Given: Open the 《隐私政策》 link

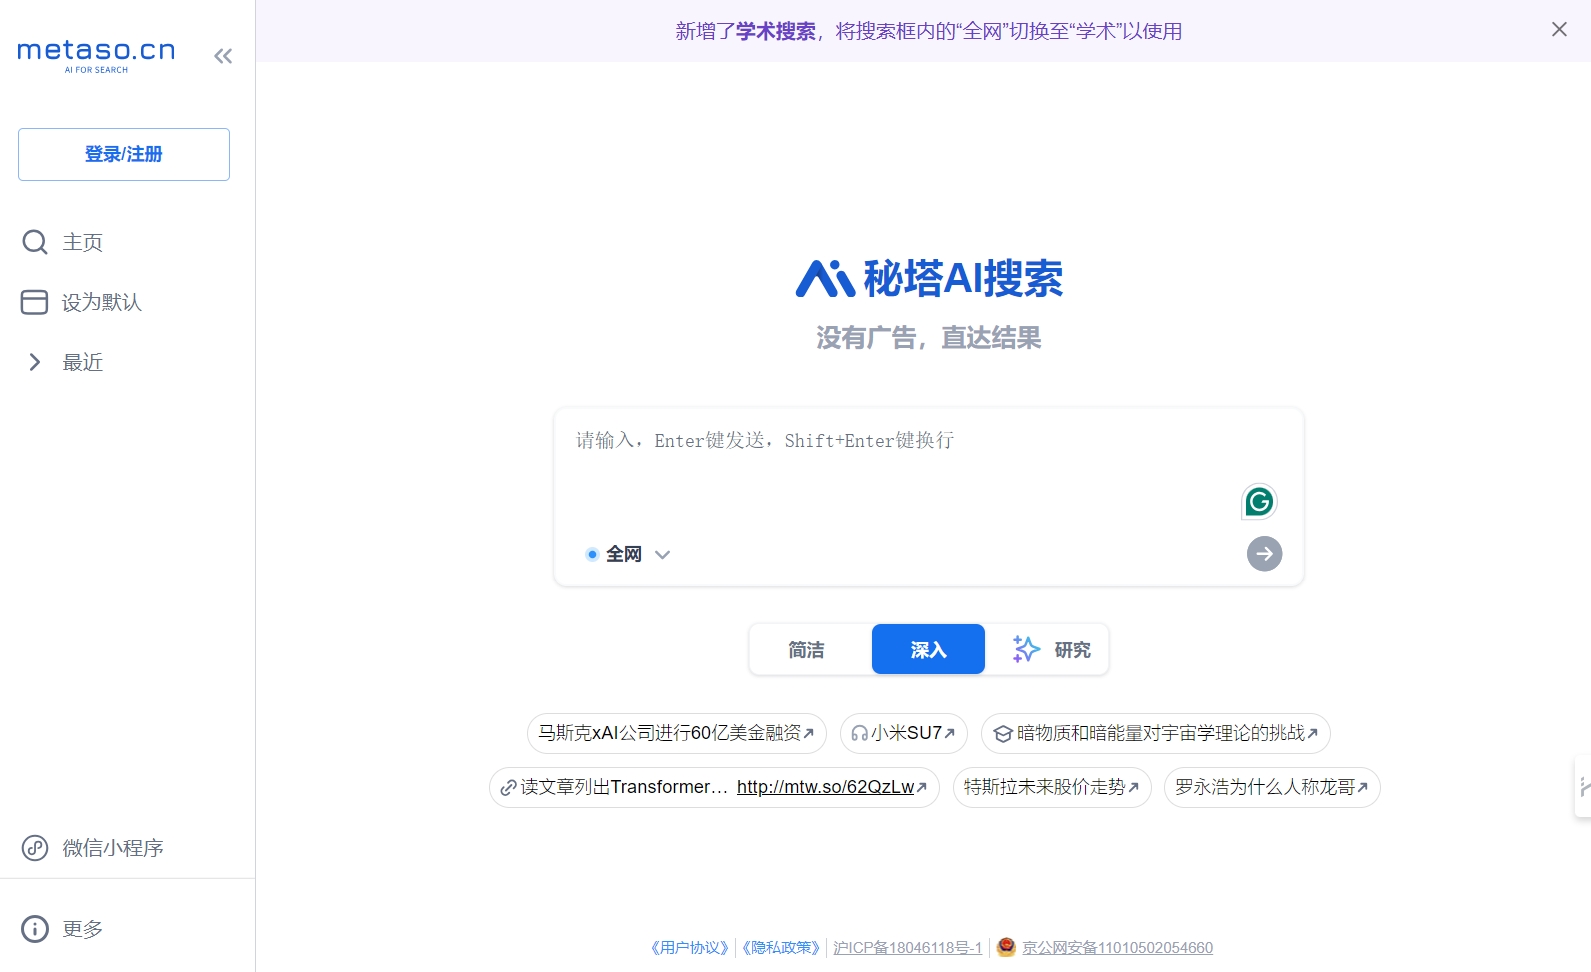Looking at the screenshot, I should 780,947.
